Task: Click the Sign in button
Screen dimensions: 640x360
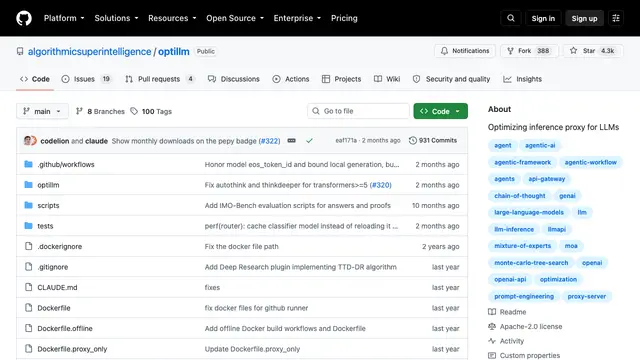Action: (x=543, y=18)
